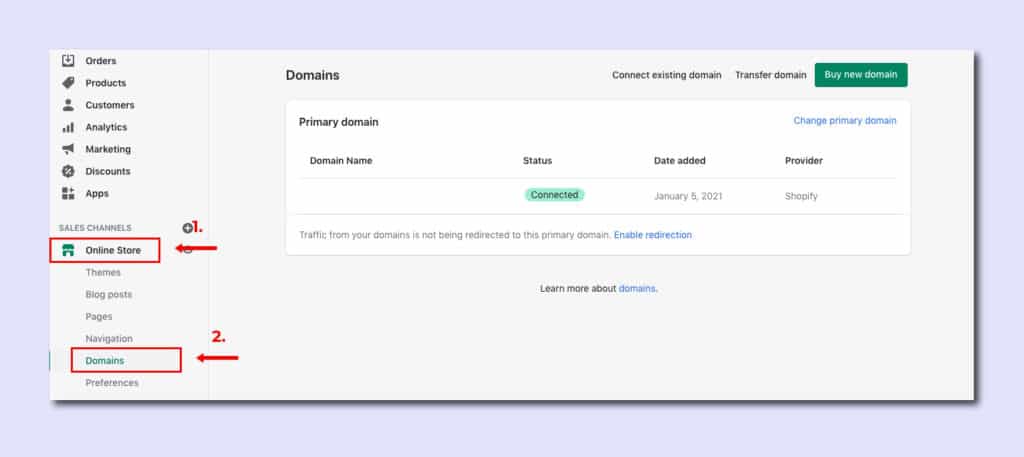Click the Date added column header

coord(680,161)
